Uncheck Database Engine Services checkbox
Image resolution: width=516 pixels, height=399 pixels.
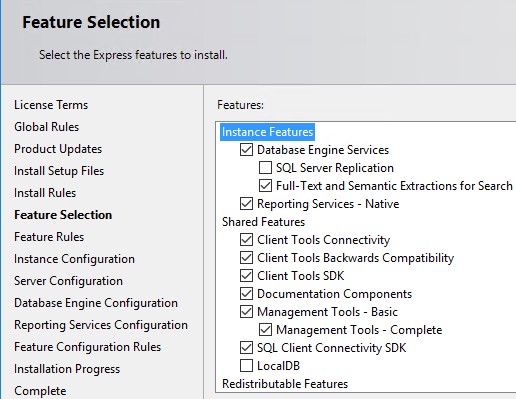click(x=246, y=150)
